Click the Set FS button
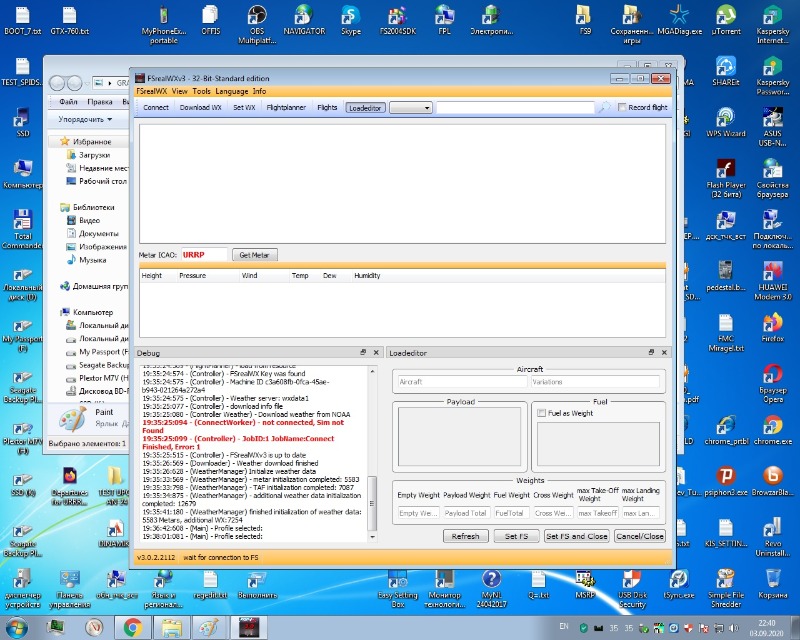The image size is (800, 640). (x=516, y=536)
